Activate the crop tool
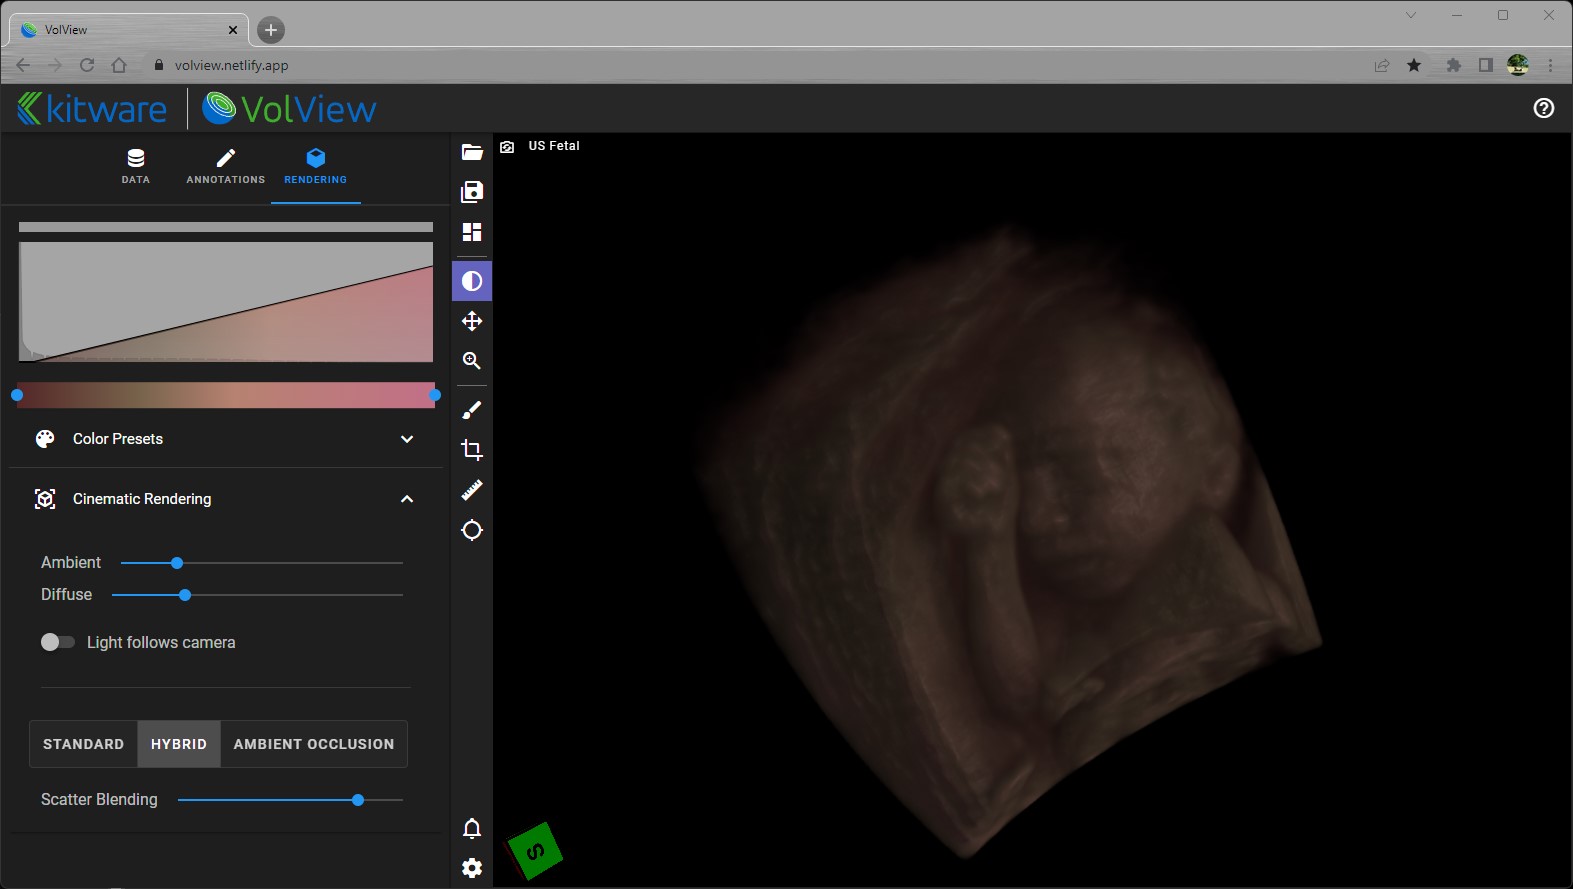Viewport: 1573px width, 889px height. pos(472,450)
